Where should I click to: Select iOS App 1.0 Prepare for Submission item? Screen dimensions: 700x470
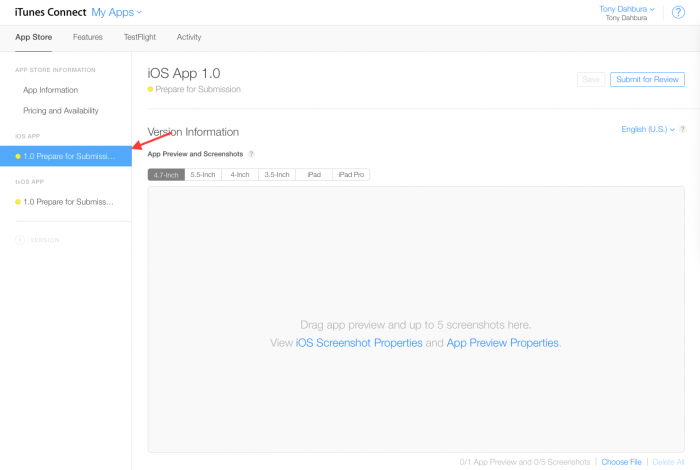[x=66, y=156]
